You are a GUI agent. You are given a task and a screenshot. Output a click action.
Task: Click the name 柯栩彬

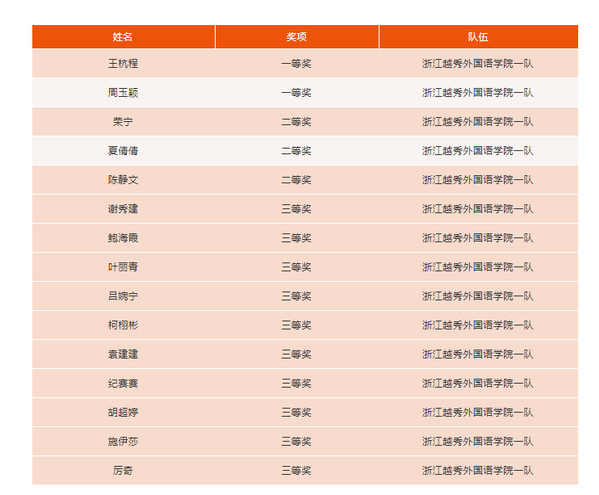pyautogui.click(x=123, y=325)
